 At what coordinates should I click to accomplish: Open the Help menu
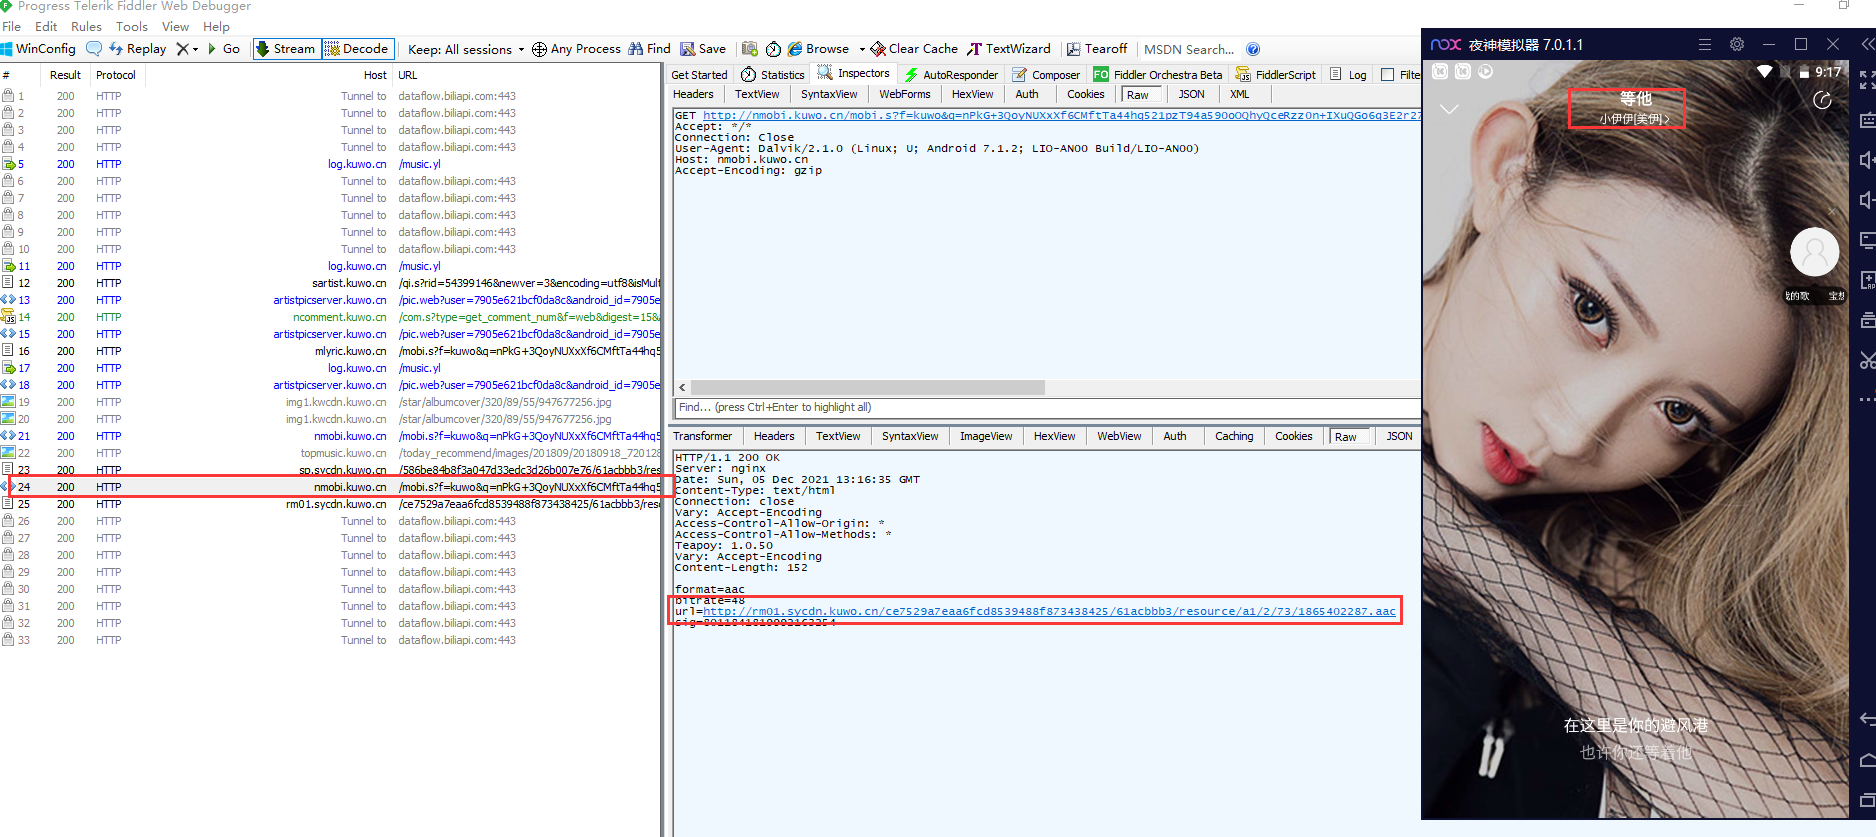click(216, 27)
